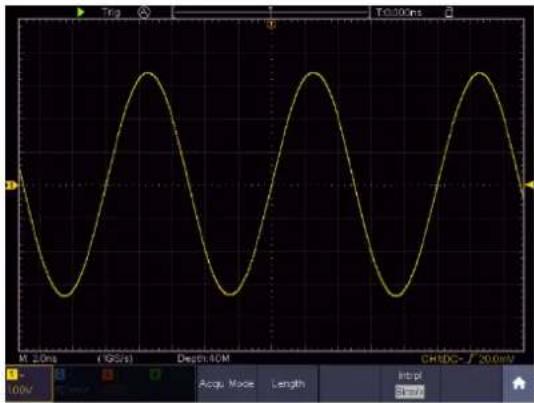The height and width of the screenshot is (403, 534).
Task: Click the circled A auto-trigger icon
Action: [x=144, y=13]
